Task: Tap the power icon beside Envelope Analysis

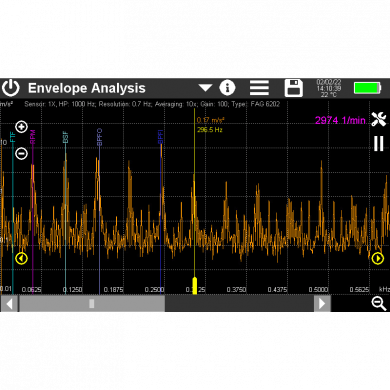Action: pyautogui.click(x=11, y=88)
